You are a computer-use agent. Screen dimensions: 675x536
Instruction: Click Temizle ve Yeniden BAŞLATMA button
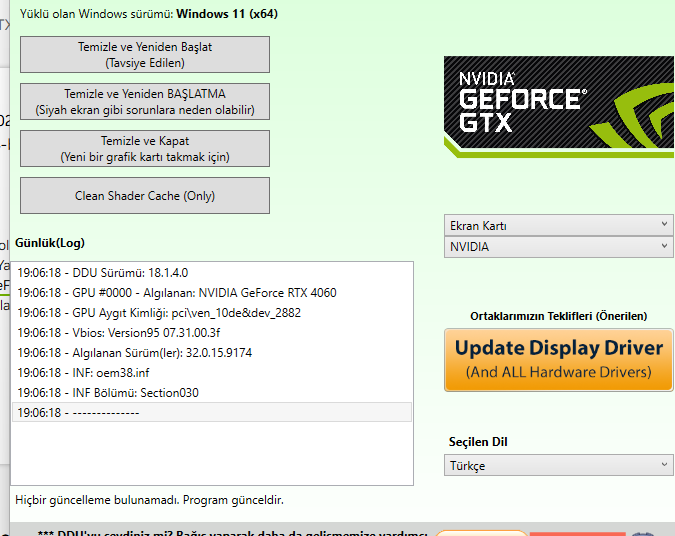145,102
